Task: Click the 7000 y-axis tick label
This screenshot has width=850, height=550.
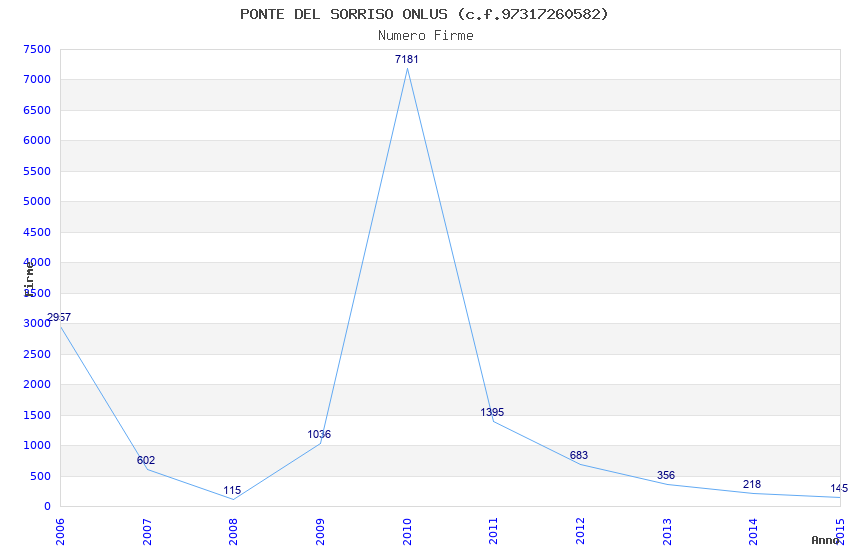Action: [37, 79]
